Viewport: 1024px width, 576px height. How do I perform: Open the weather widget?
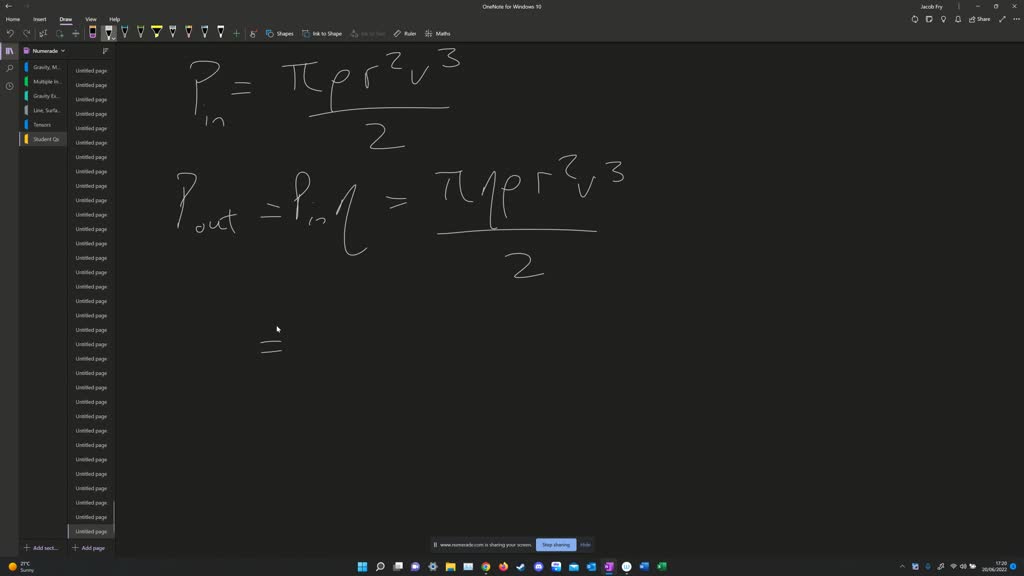(20, 567)
